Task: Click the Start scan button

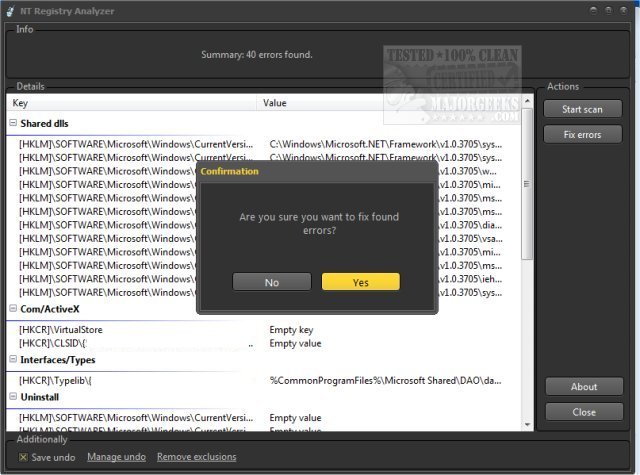Action: pyautogui.click(x=582, y=109)
